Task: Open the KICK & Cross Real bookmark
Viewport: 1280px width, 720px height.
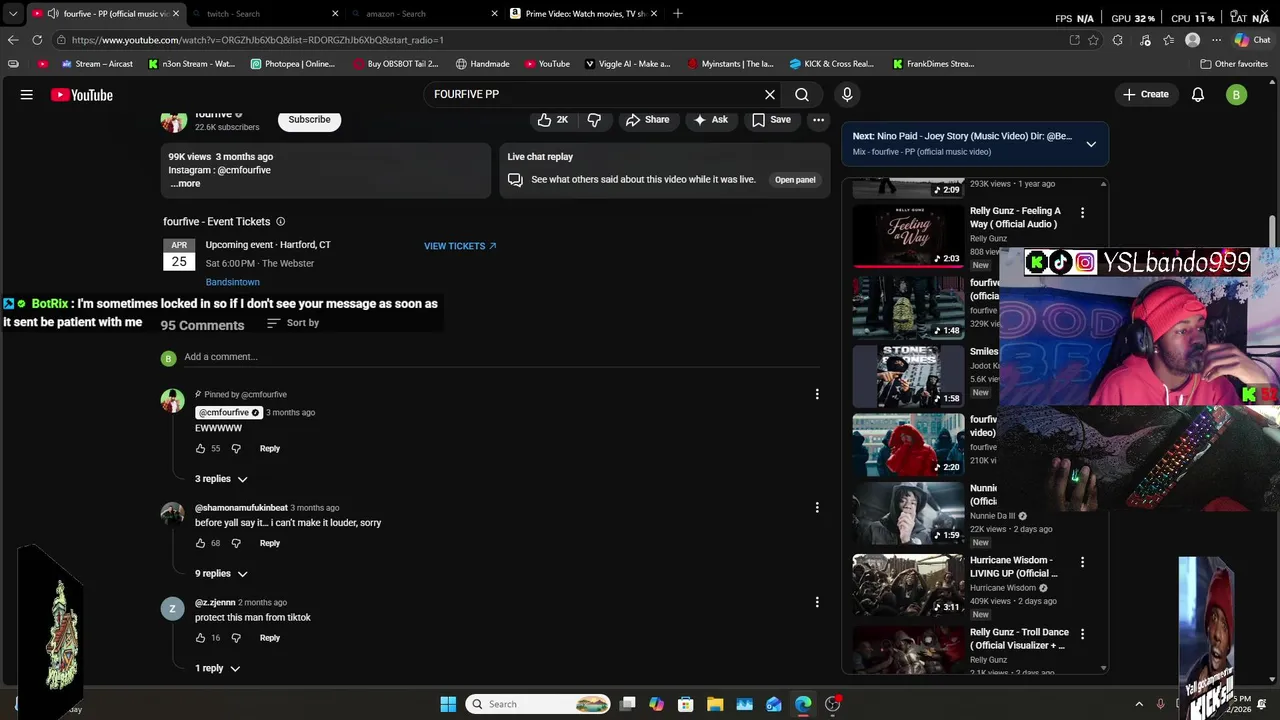Action: coord(831,64)
